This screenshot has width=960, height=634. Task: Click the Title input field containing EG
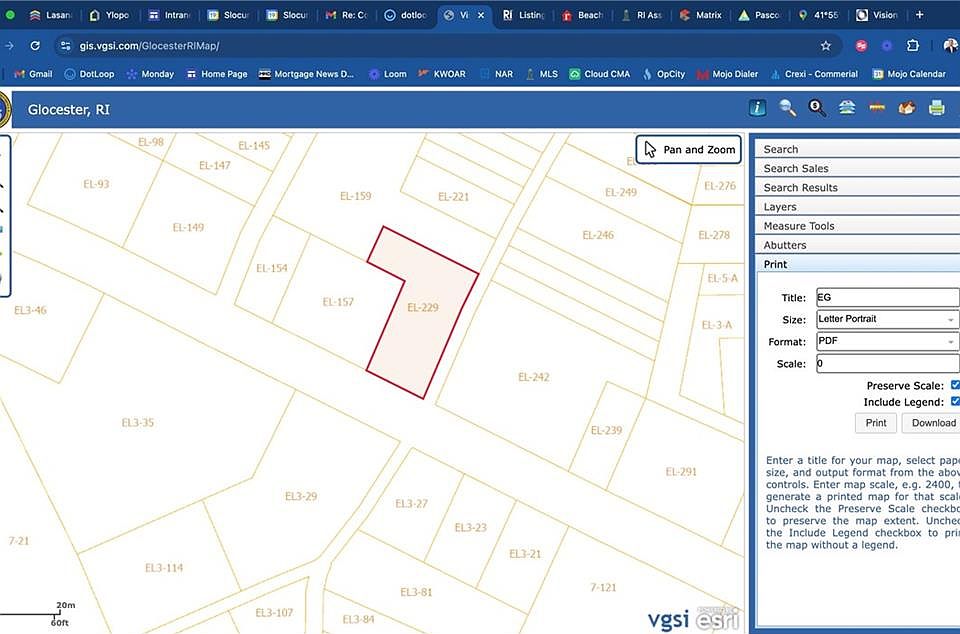point(888,297)
